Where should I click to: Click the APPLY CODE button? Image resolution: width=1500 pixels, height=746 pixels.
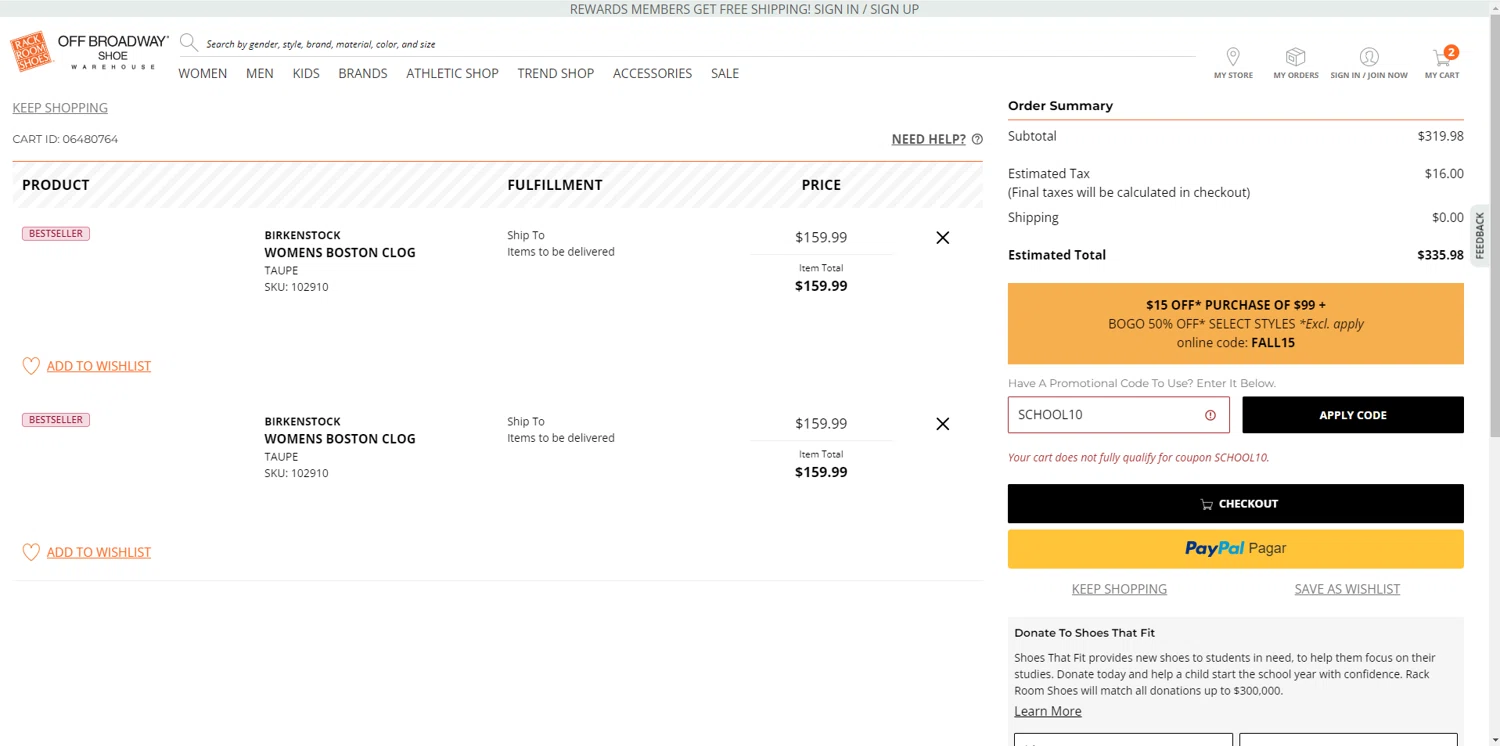coord(1353,415)
